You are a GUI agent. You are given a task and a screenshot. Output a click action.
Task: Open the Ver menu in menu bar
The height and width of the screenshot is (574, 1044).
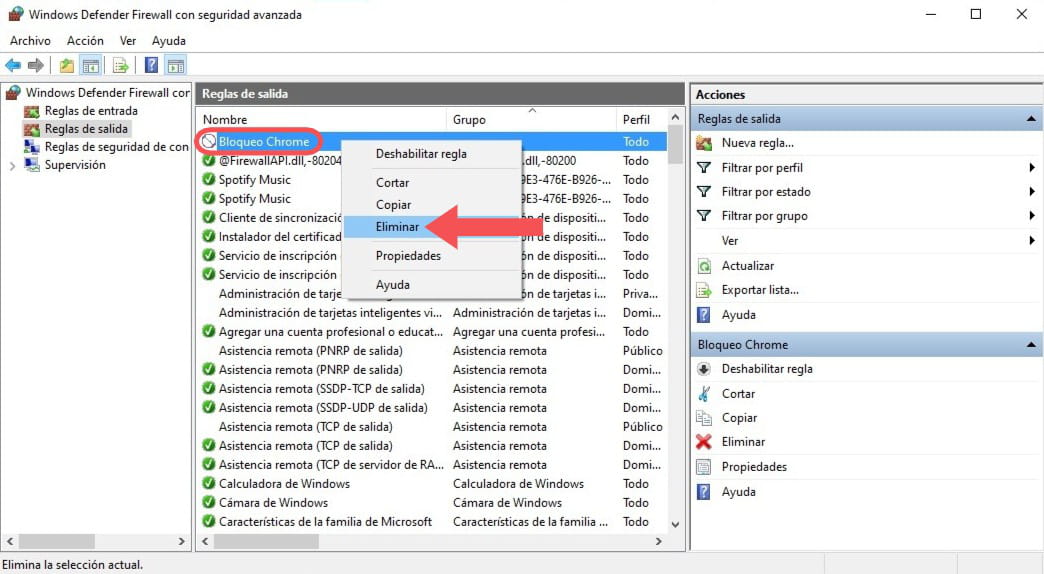tap(128, 41)
